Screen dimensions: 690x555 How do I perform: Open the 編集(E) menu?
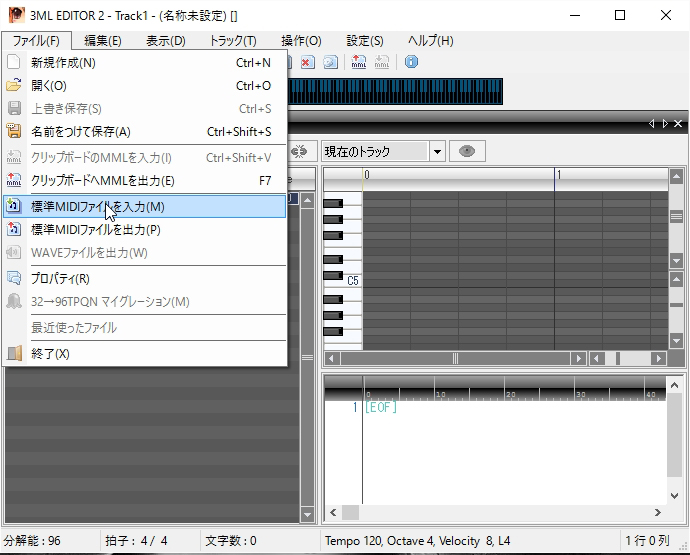[x=103, y=41]
